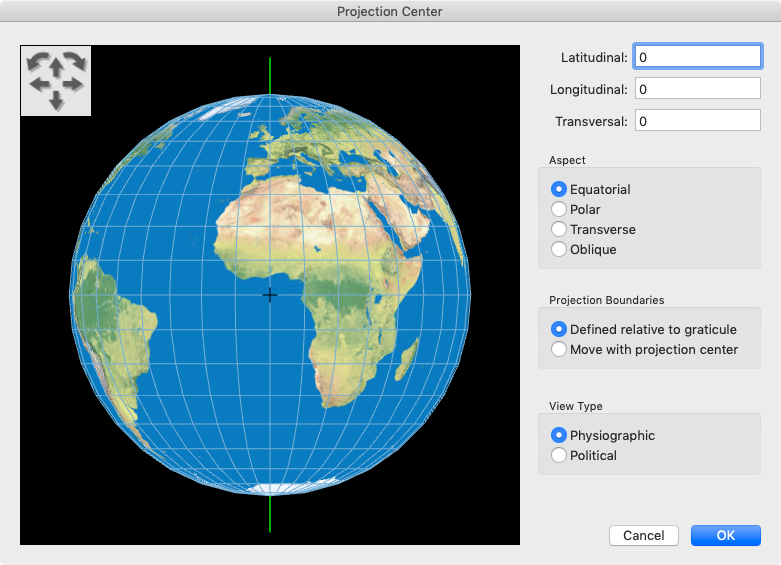This screenshot has height=565, width=781.
Task: Click the crosshair at the globe center
Action: pos(269,295)
